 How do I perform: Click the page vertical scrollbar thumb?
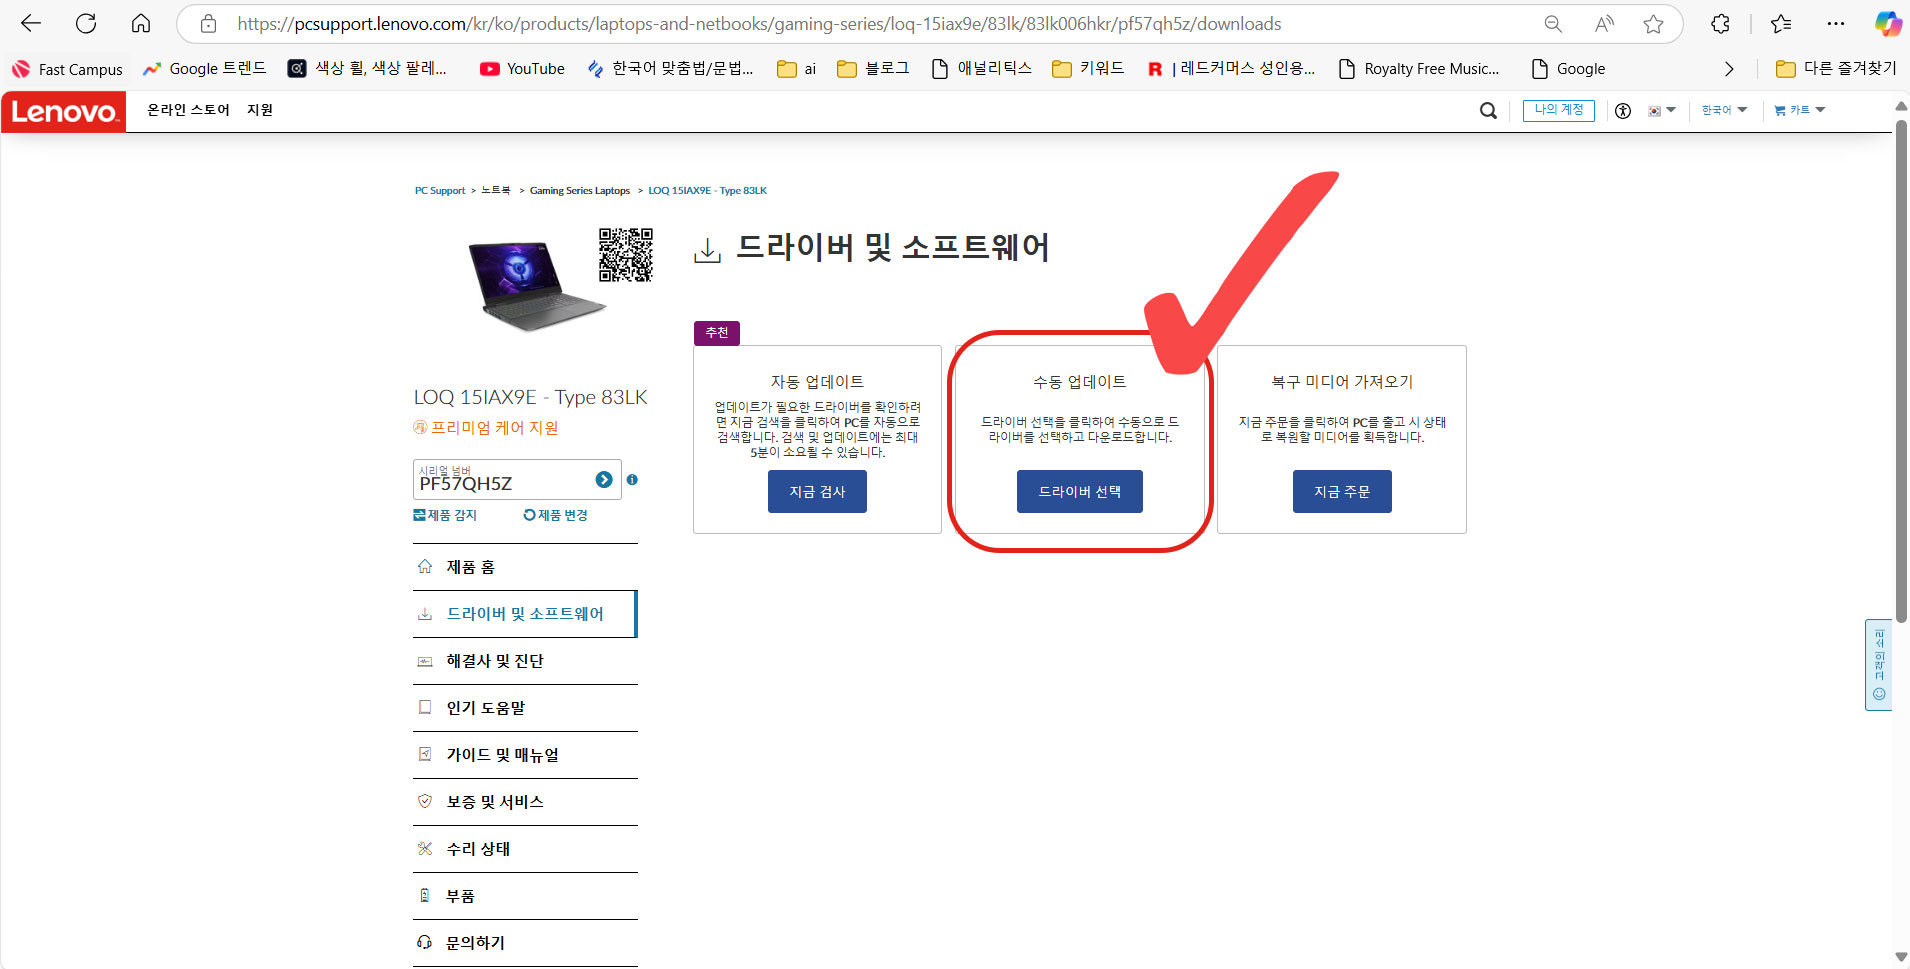click(1901, 370)
